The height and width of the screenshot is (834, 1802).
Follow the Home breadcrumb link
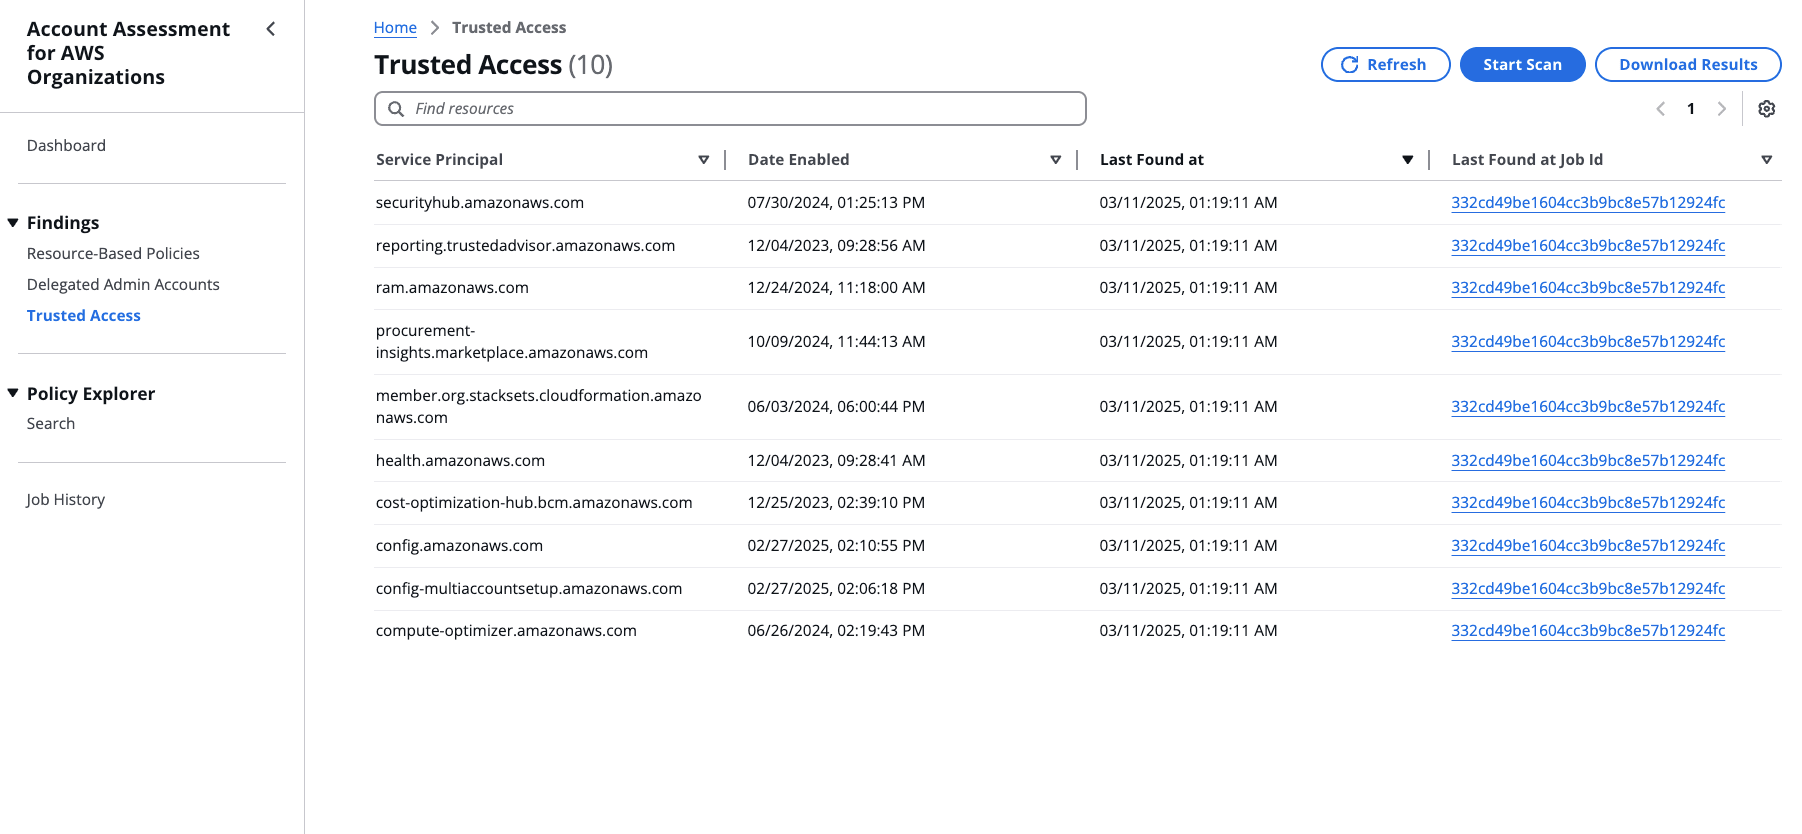point(395,28)
